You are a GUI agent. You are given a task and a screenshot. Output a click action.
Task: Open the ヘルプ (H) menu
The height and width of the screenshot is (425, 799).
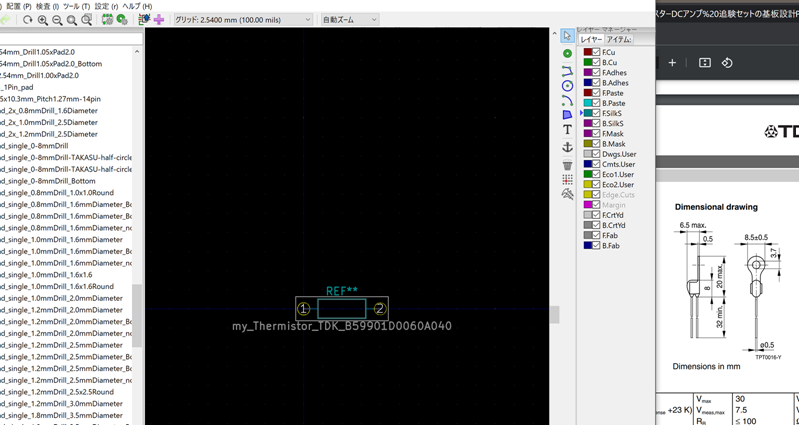click(137, 6)
